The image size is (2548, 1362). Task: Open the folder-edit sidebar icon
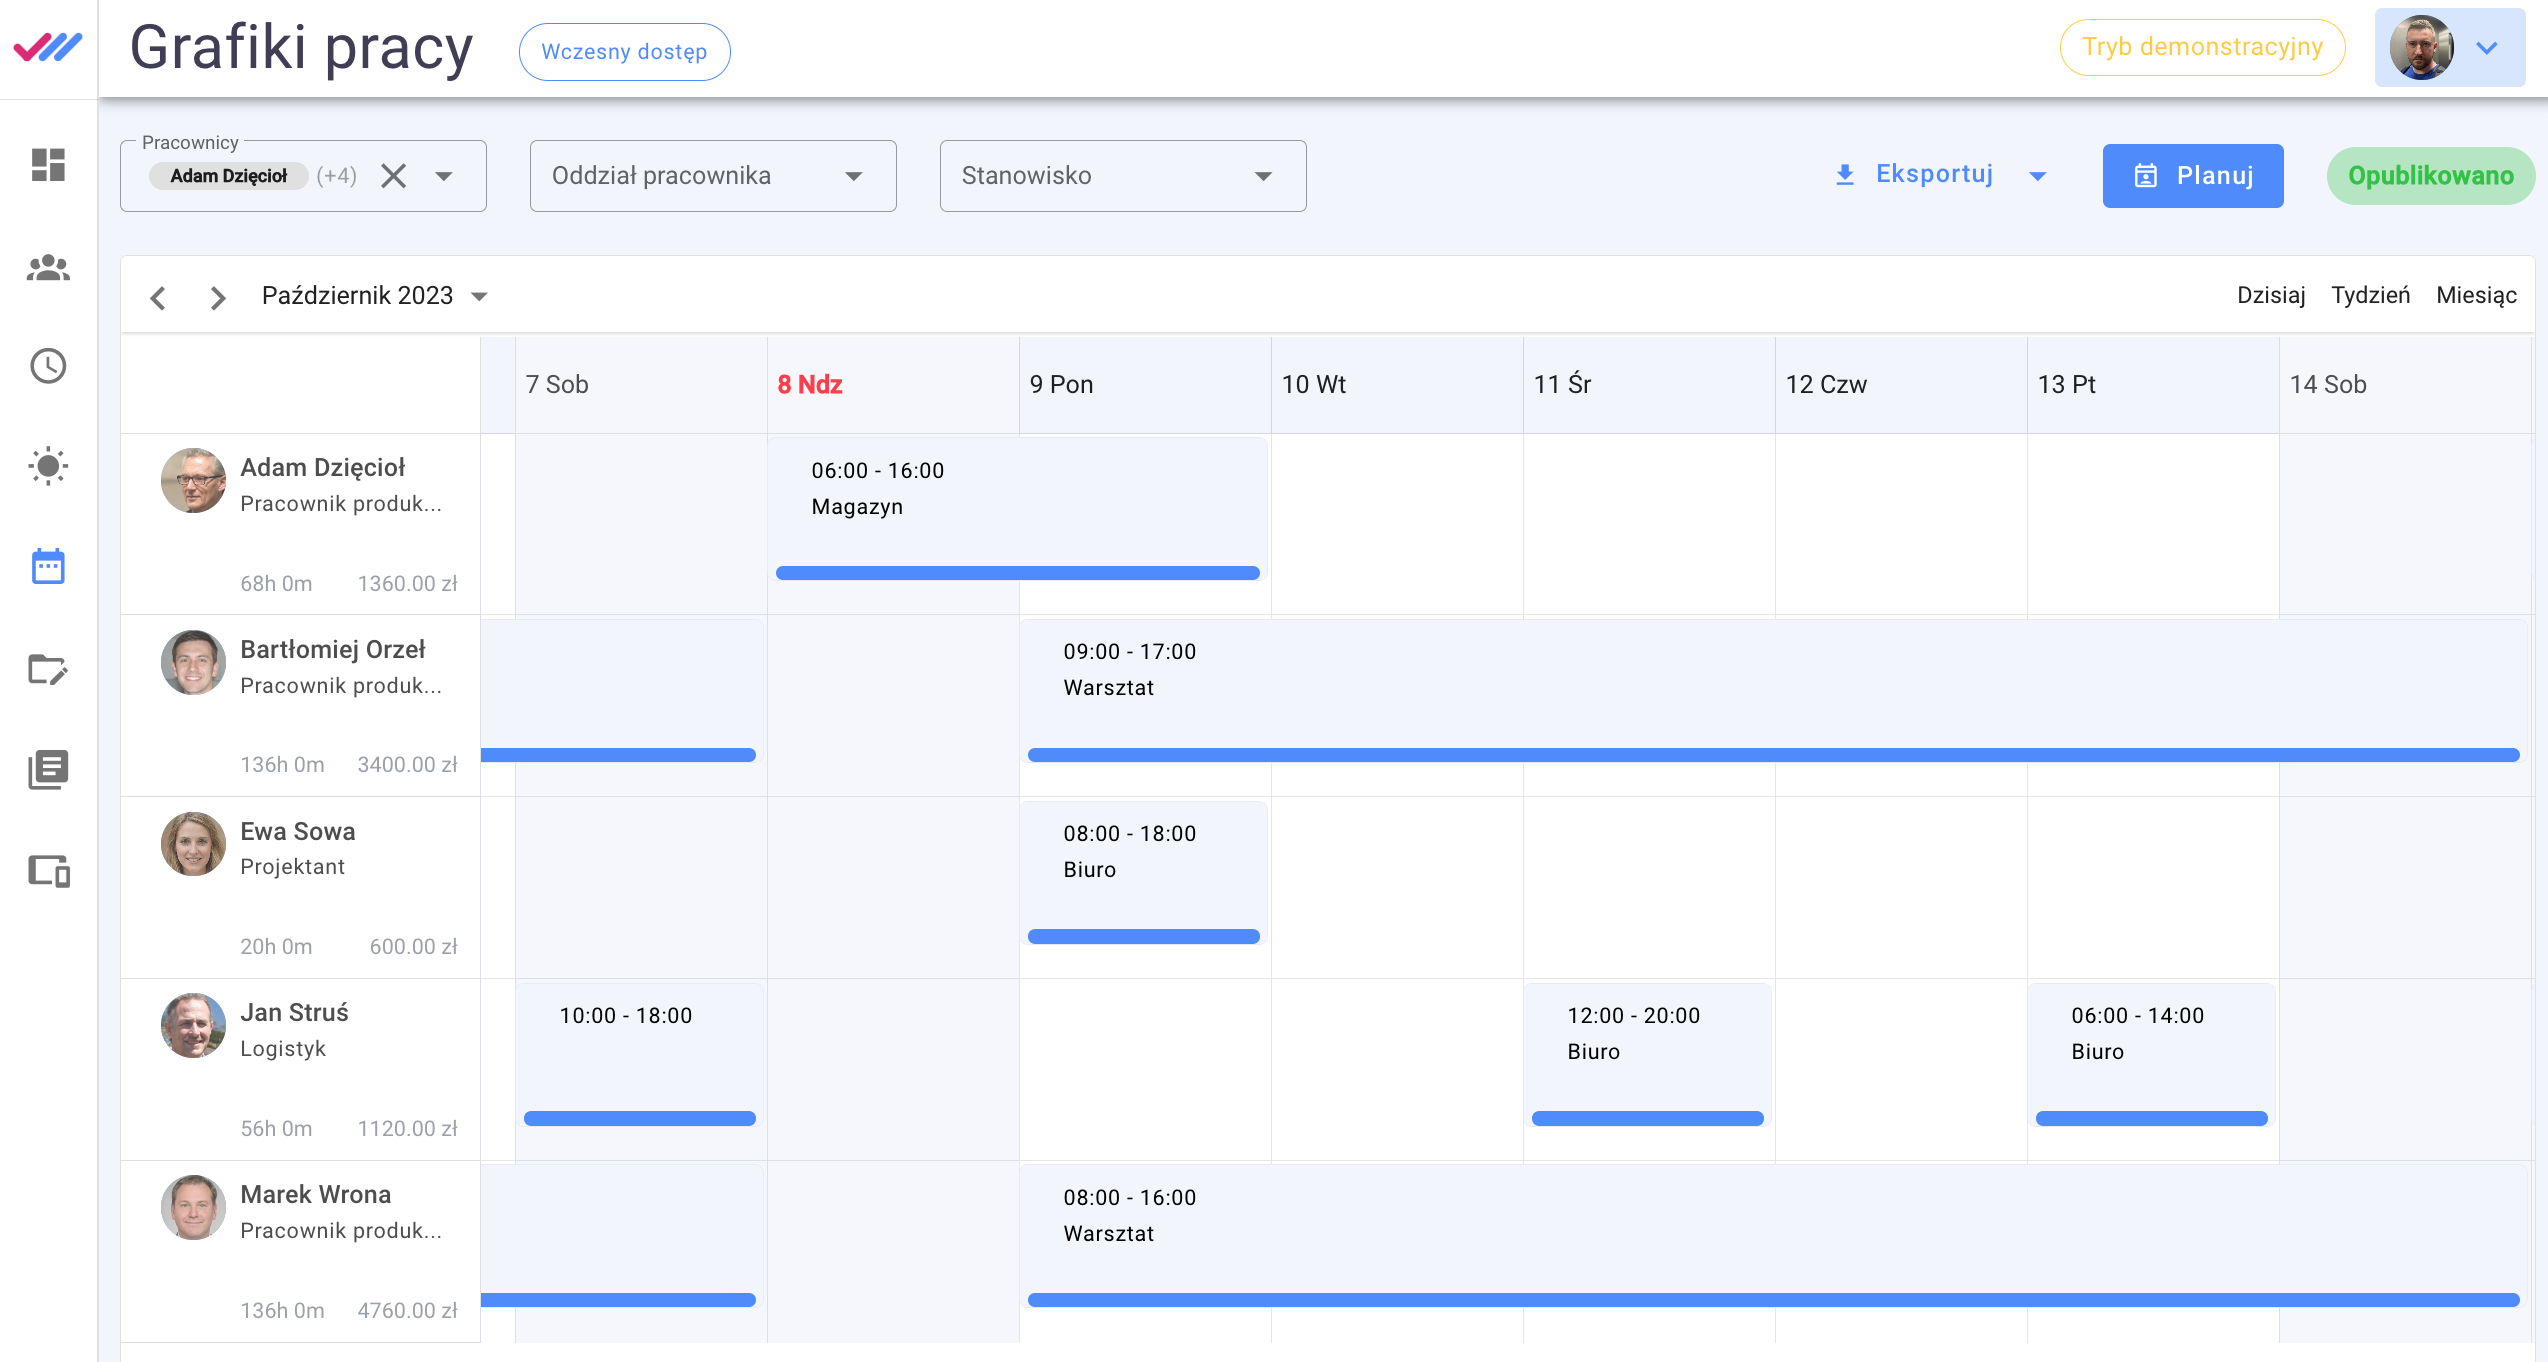click(x=48, y=669)
